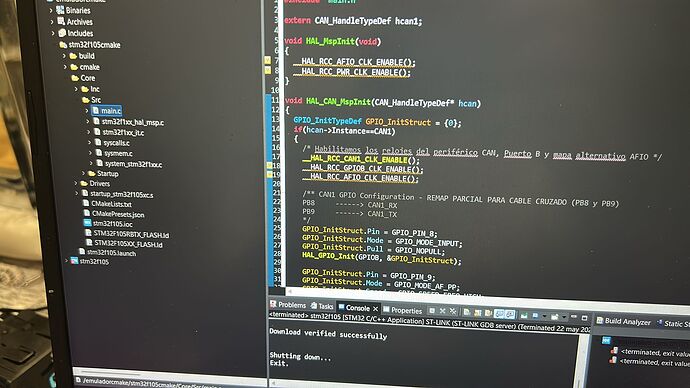690x388 pixels.
Task: Expand the Inc folder
Action: [76, 89]
